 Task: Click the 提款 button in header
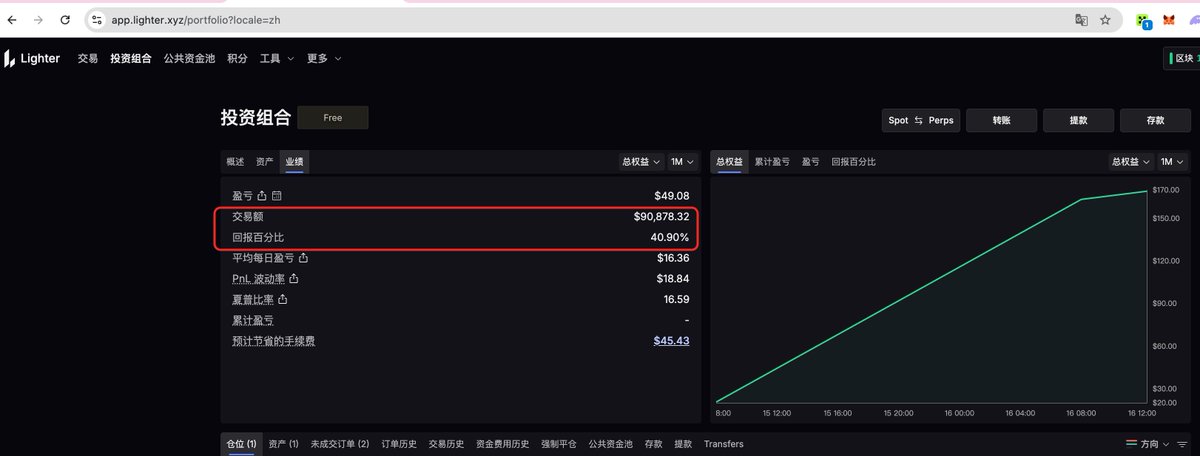[1079, 120]
